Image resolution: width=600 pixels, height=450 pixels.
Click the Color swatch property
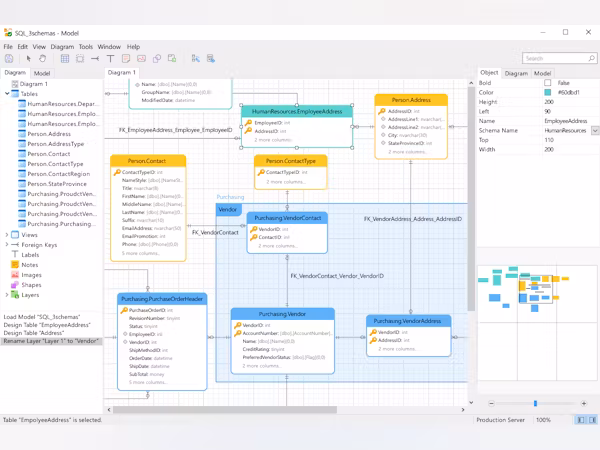pyautogui.click(x=548, y=92)
